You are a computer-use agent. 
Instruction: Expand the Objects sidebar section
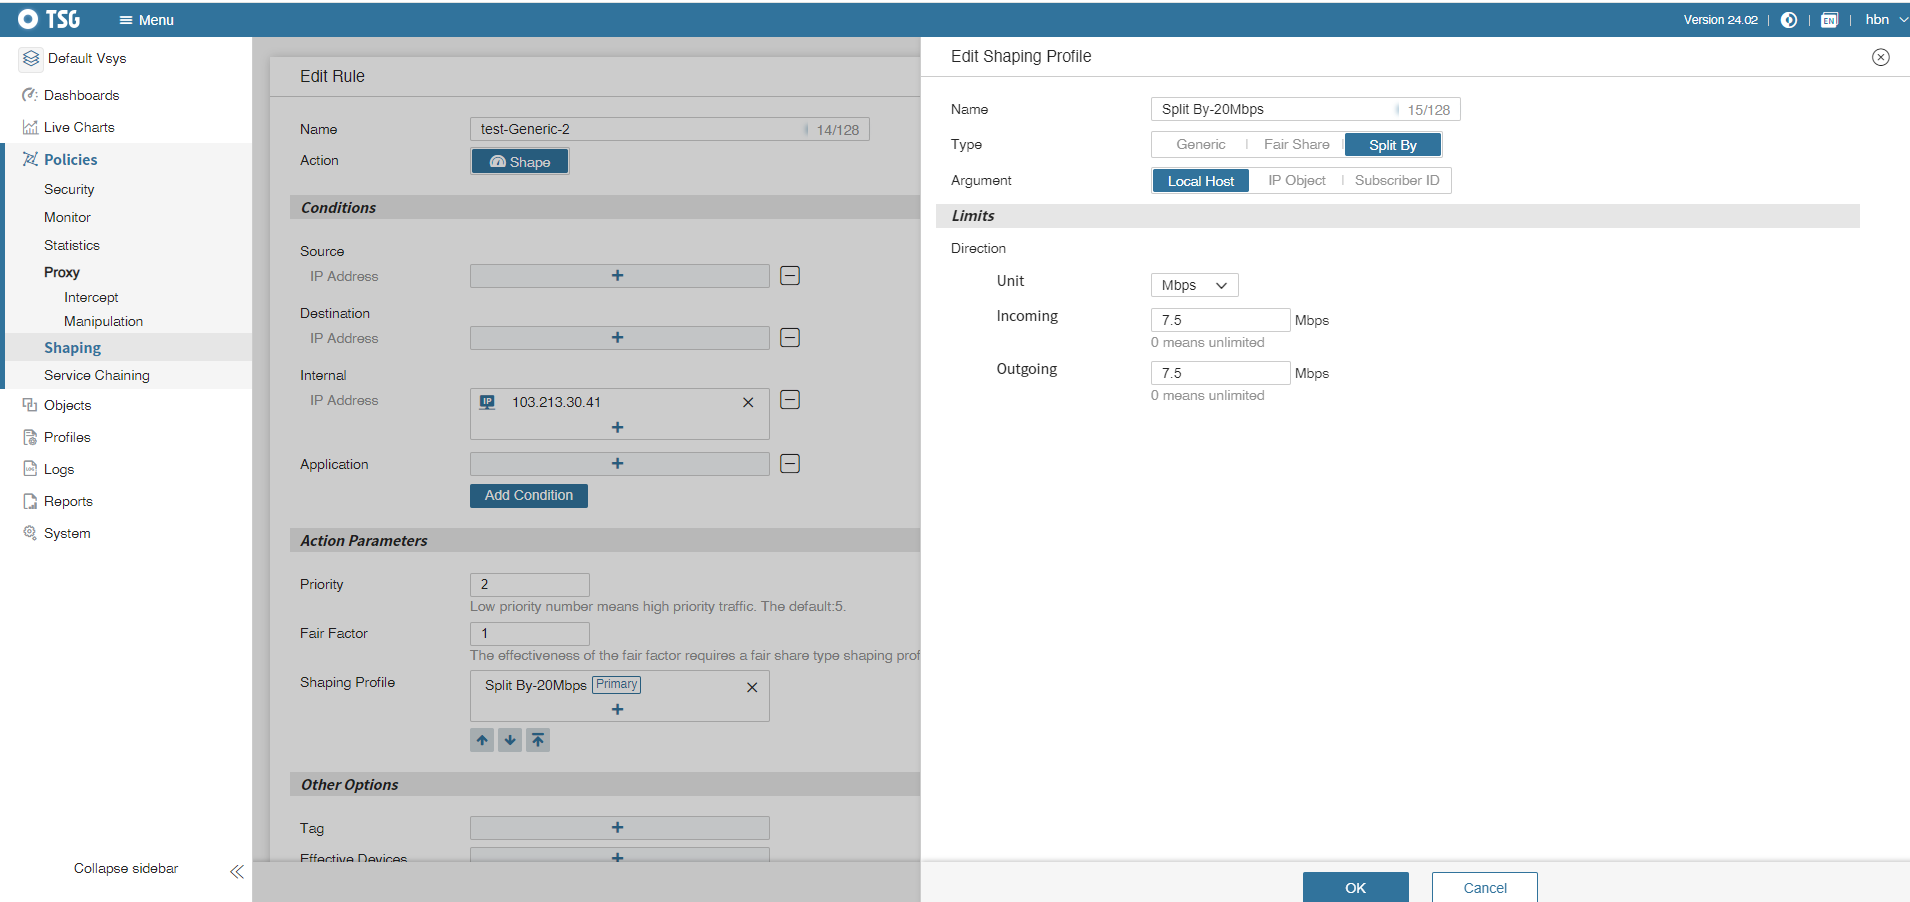pyautogui.click(x=67, y=406)
